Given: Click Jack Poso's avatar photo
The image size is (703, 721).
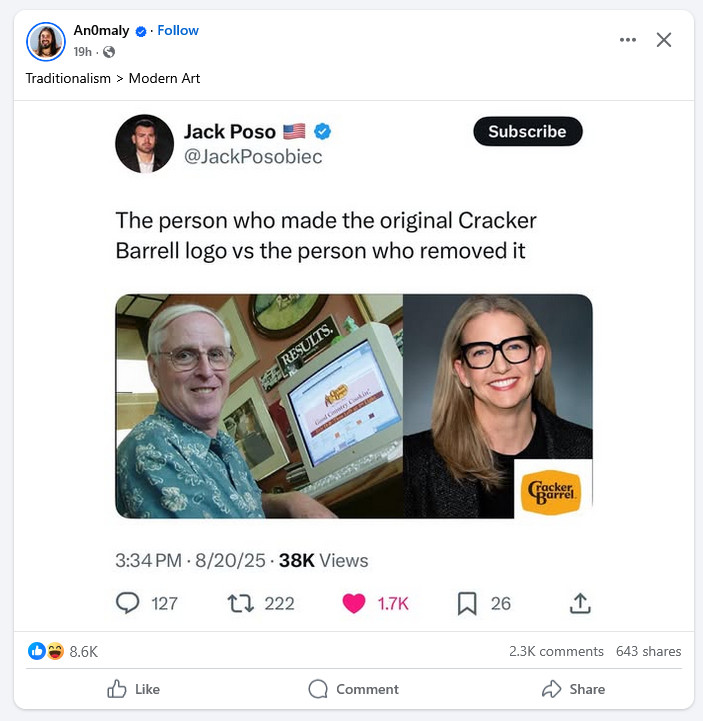Looking at the screenshot, I should [144, 144].
